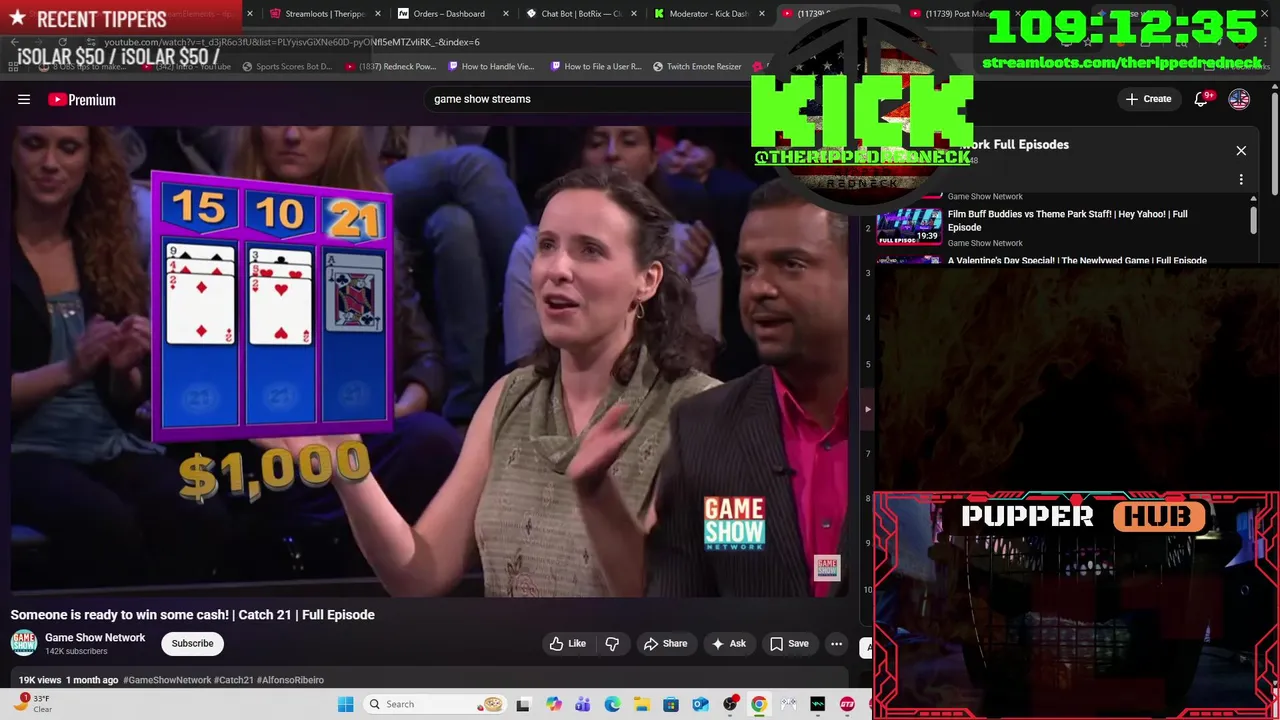Open File Explorer from taskbar
The image size is (1280, 720).
[642, 704]
